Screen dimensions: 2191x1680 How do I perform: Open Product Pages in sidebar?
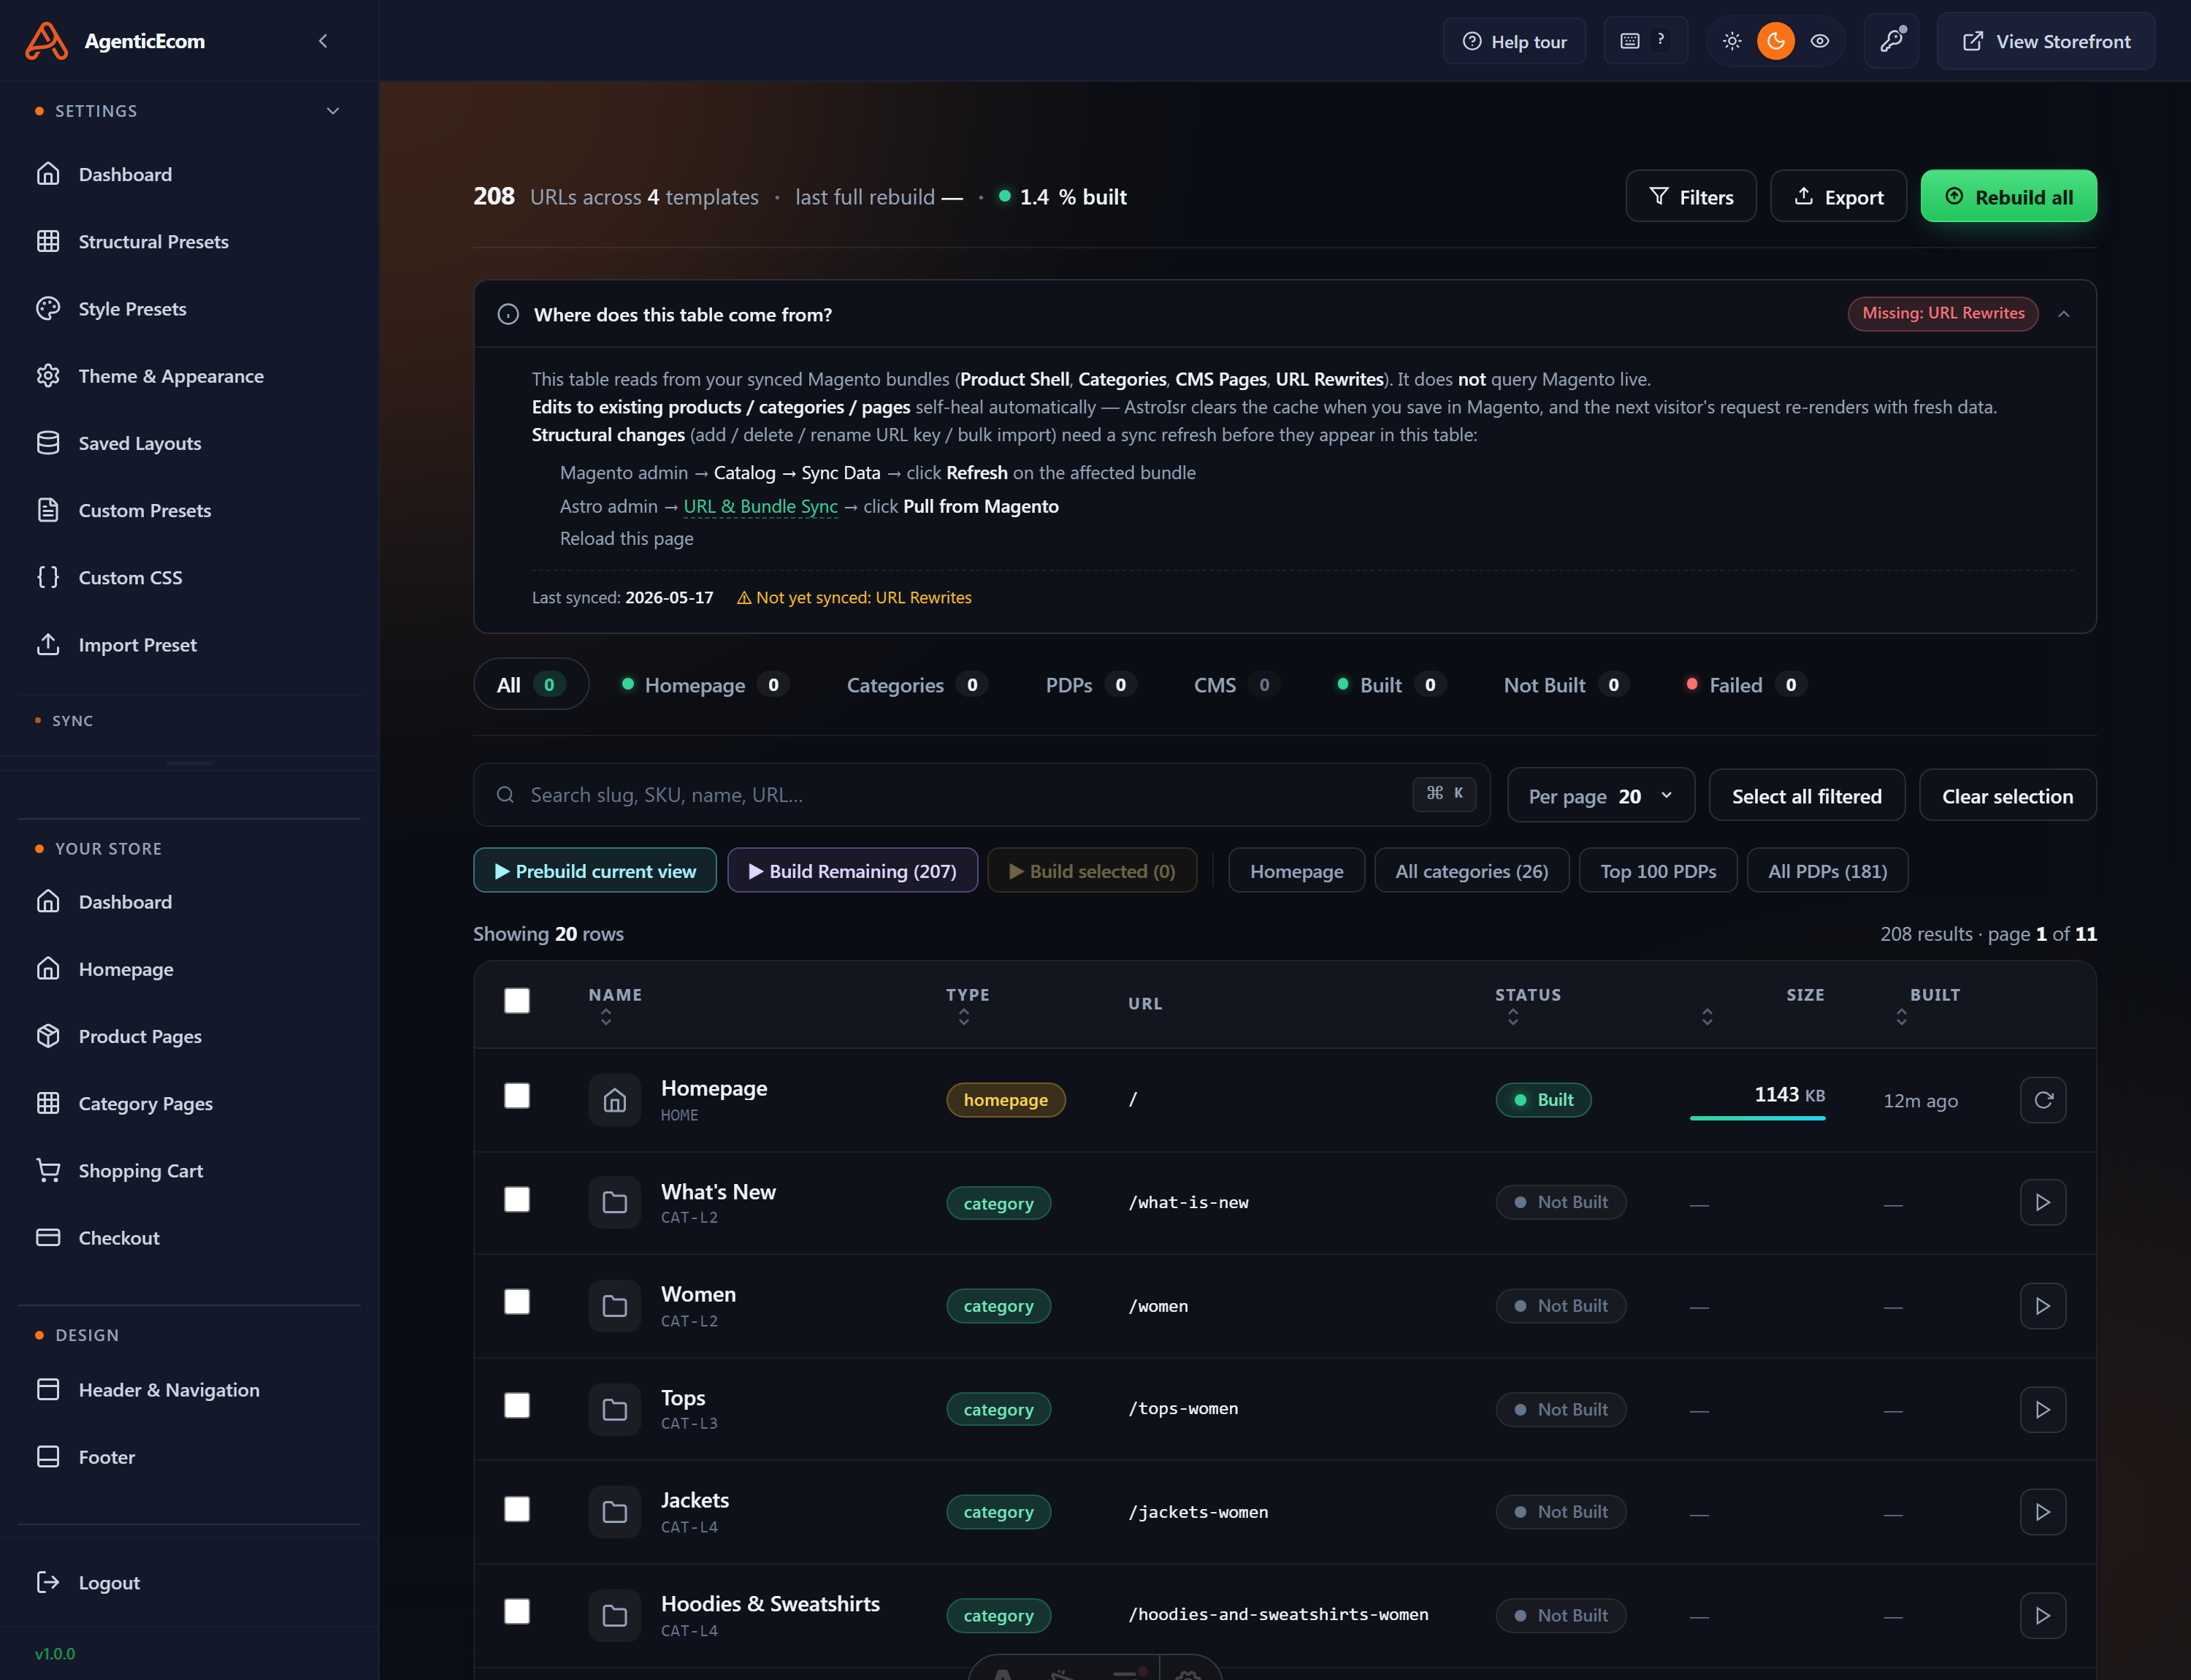(x=189, y=1036)
